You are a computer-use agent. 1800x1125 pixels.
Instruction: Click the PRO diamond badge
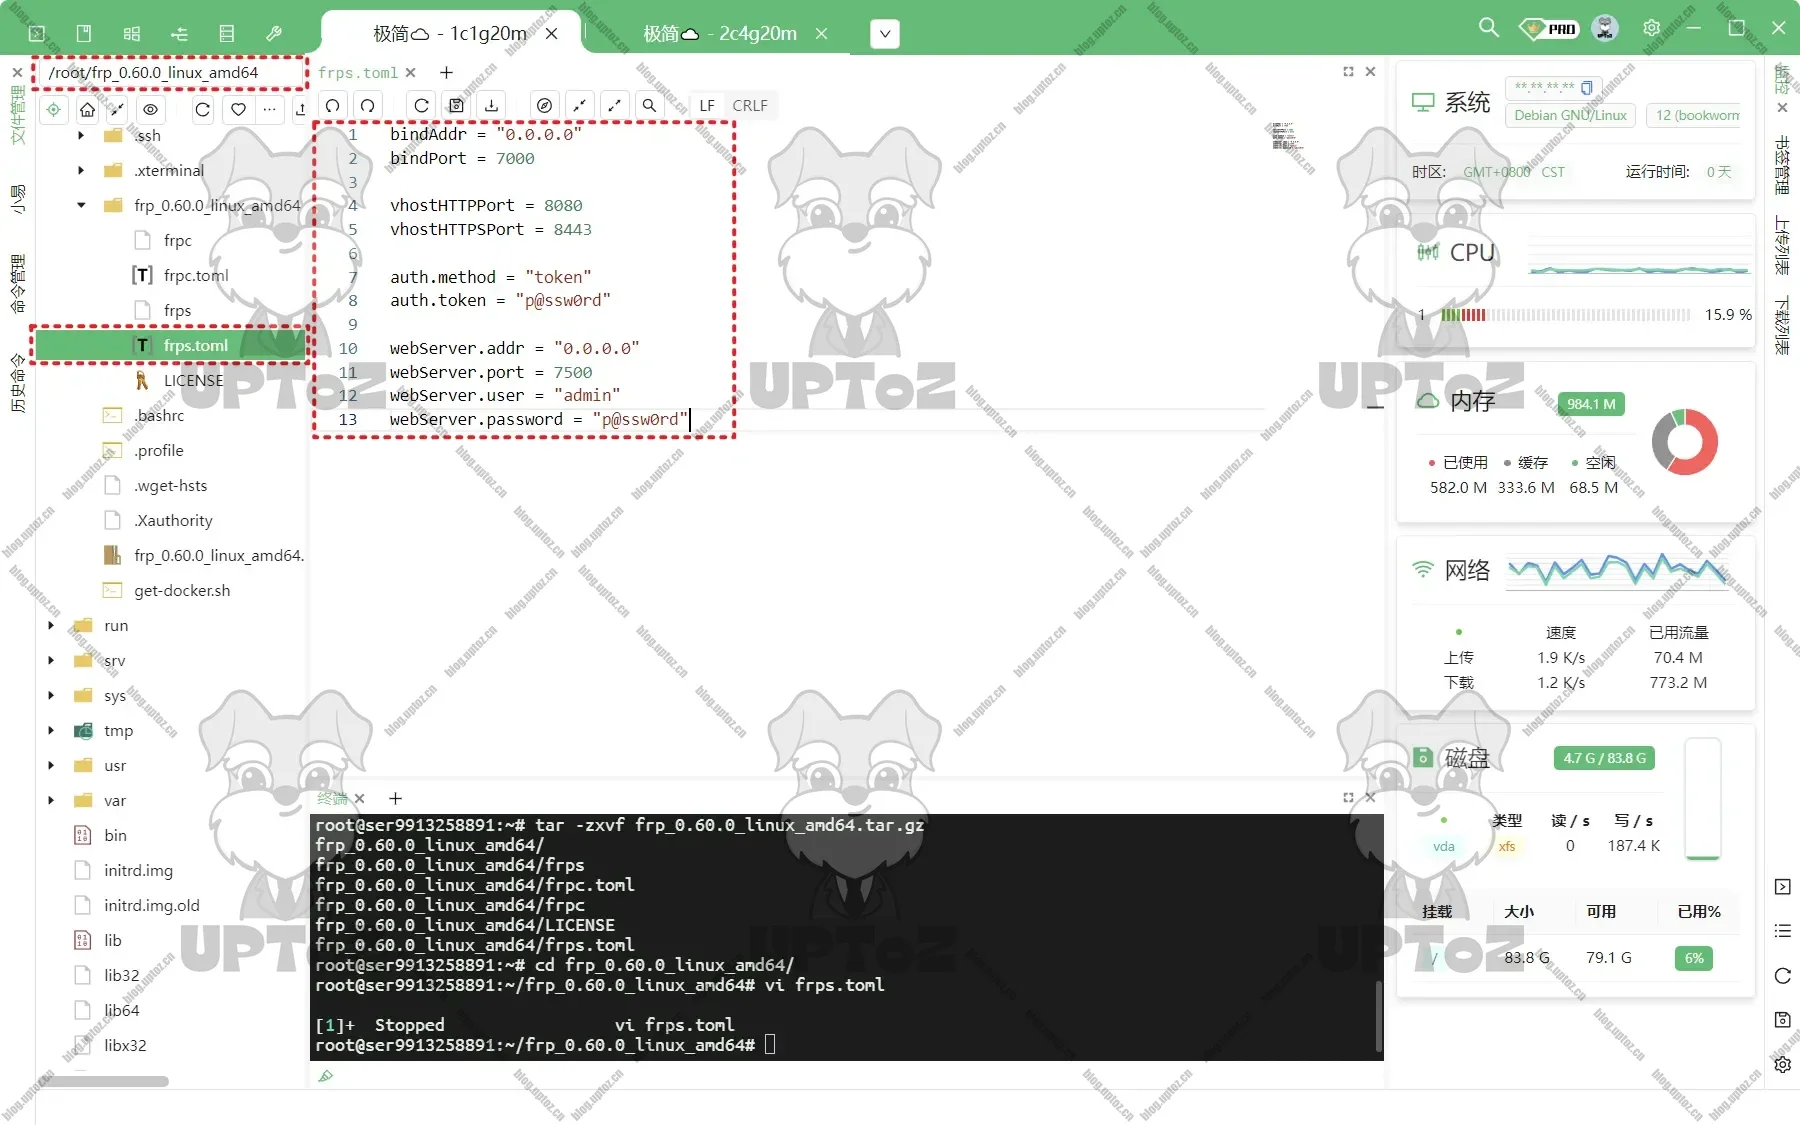click(x=1548, y=28)
